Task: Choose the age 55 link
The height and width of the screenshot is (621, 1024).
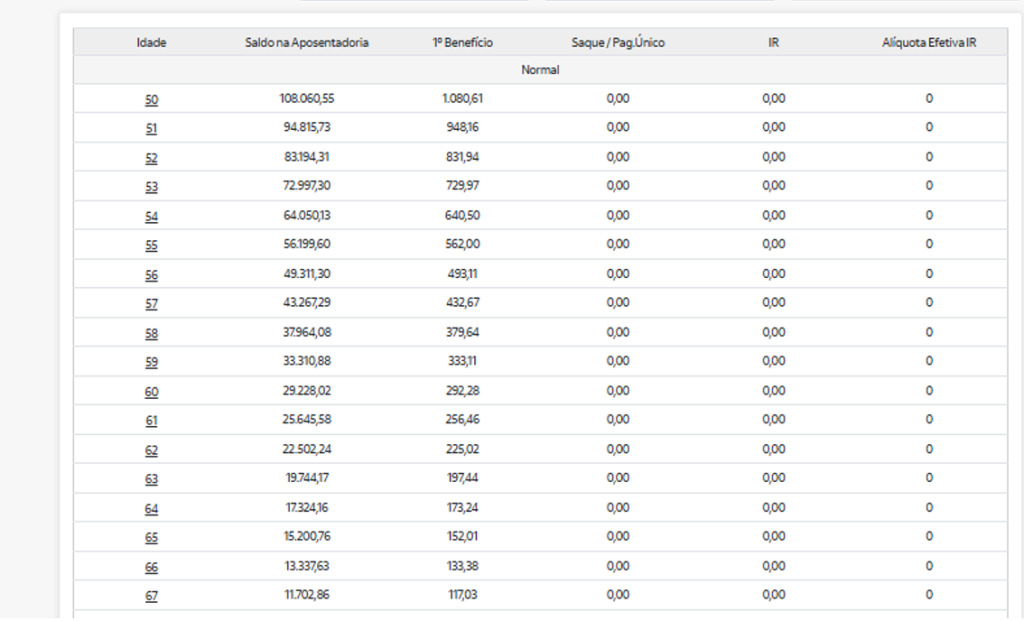Action: (151, 246)
